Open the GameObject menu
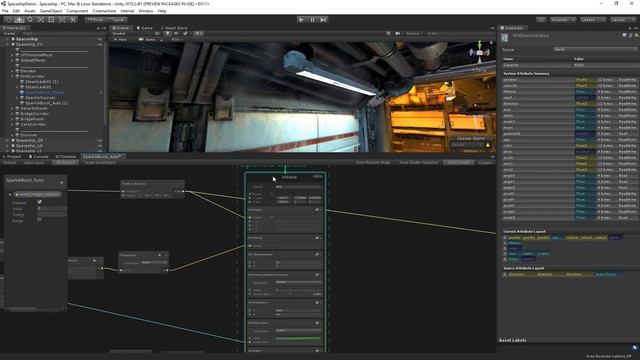This screenshot has height=360, width=640. click(51, 11)
